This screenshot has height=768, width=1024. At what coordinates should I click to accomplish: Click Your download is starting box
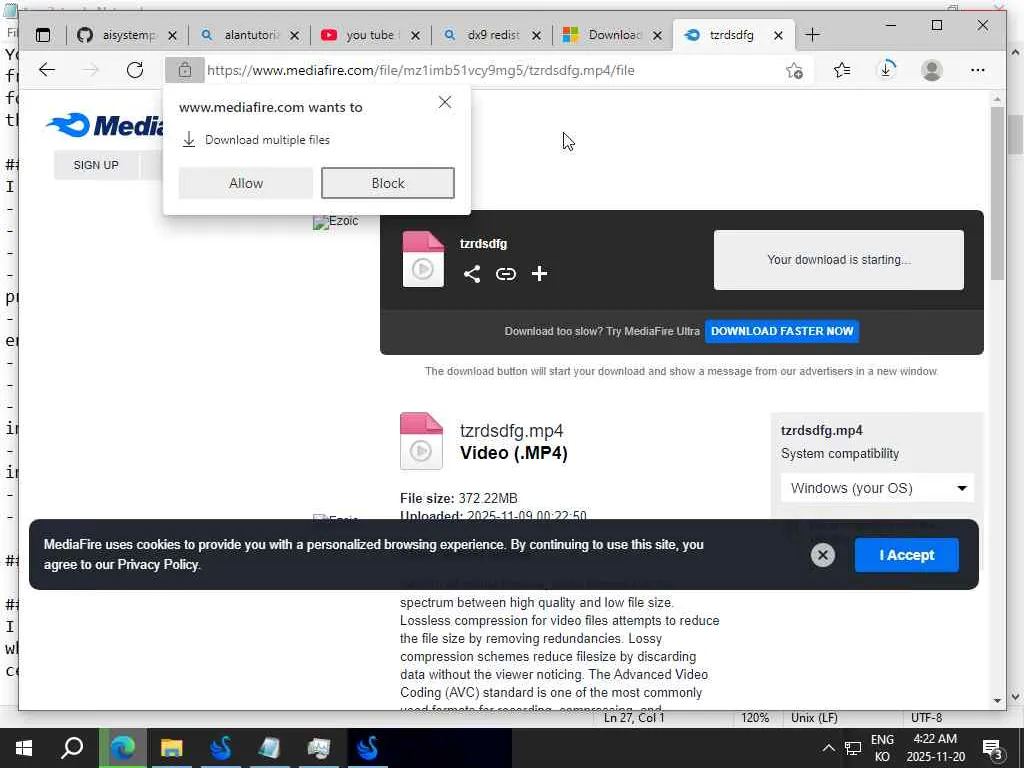839,260
